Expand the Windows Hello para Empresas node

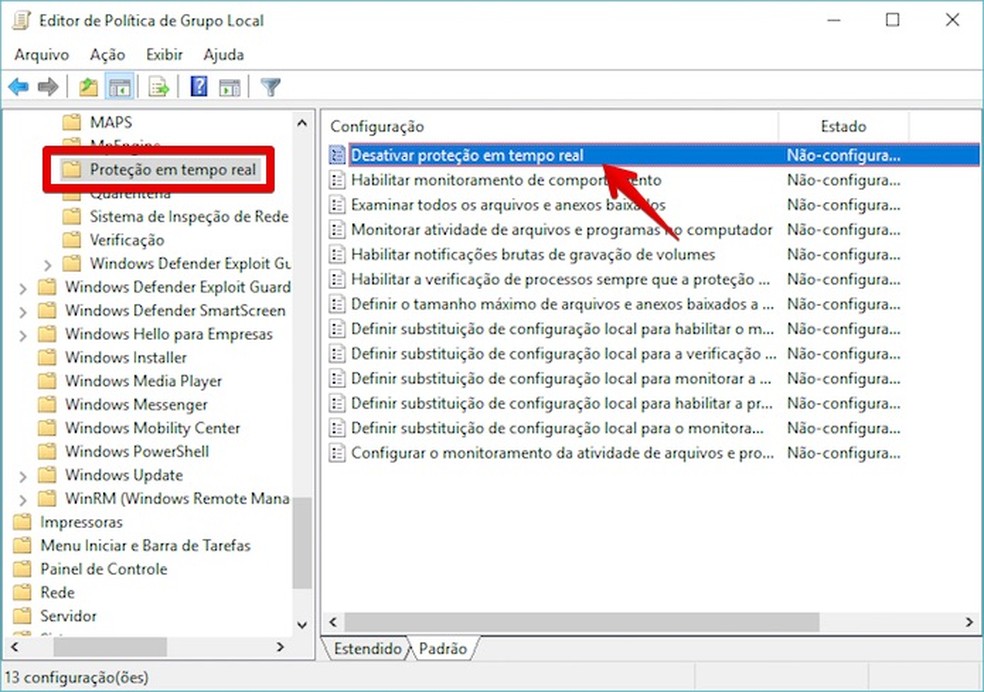point(23,334)
